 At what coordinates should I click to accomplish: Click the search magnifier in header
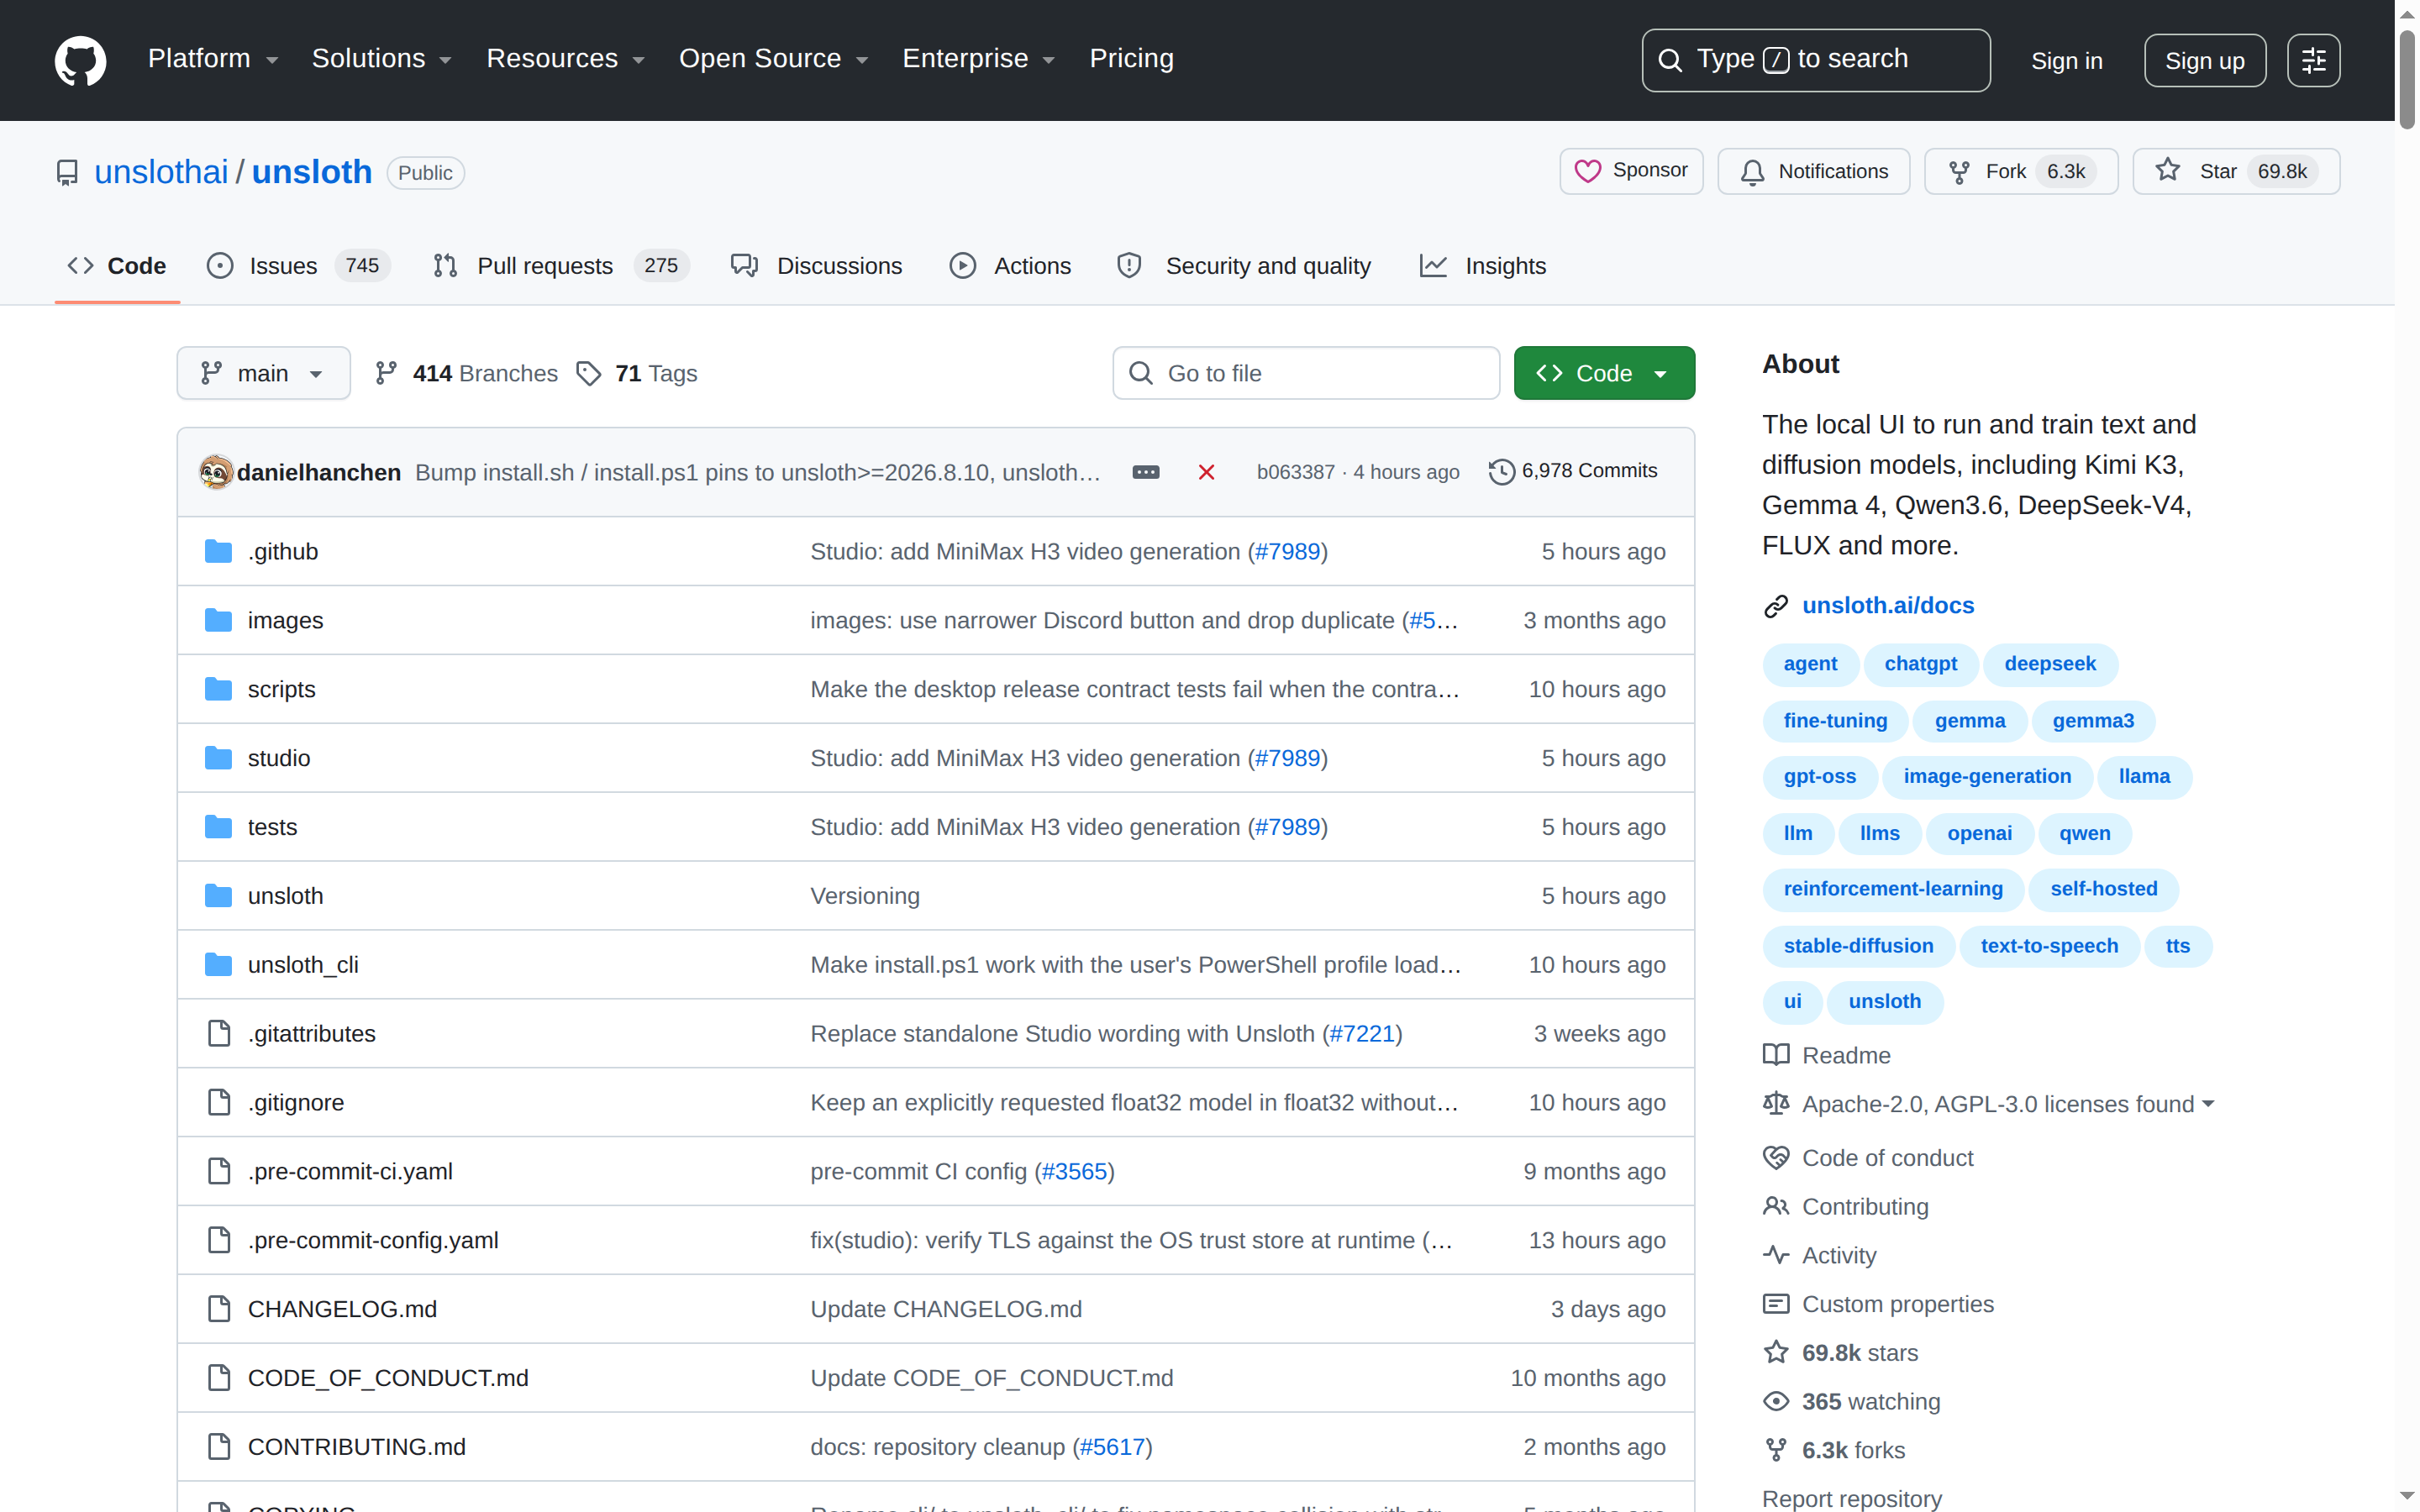tap(1670, 60)
